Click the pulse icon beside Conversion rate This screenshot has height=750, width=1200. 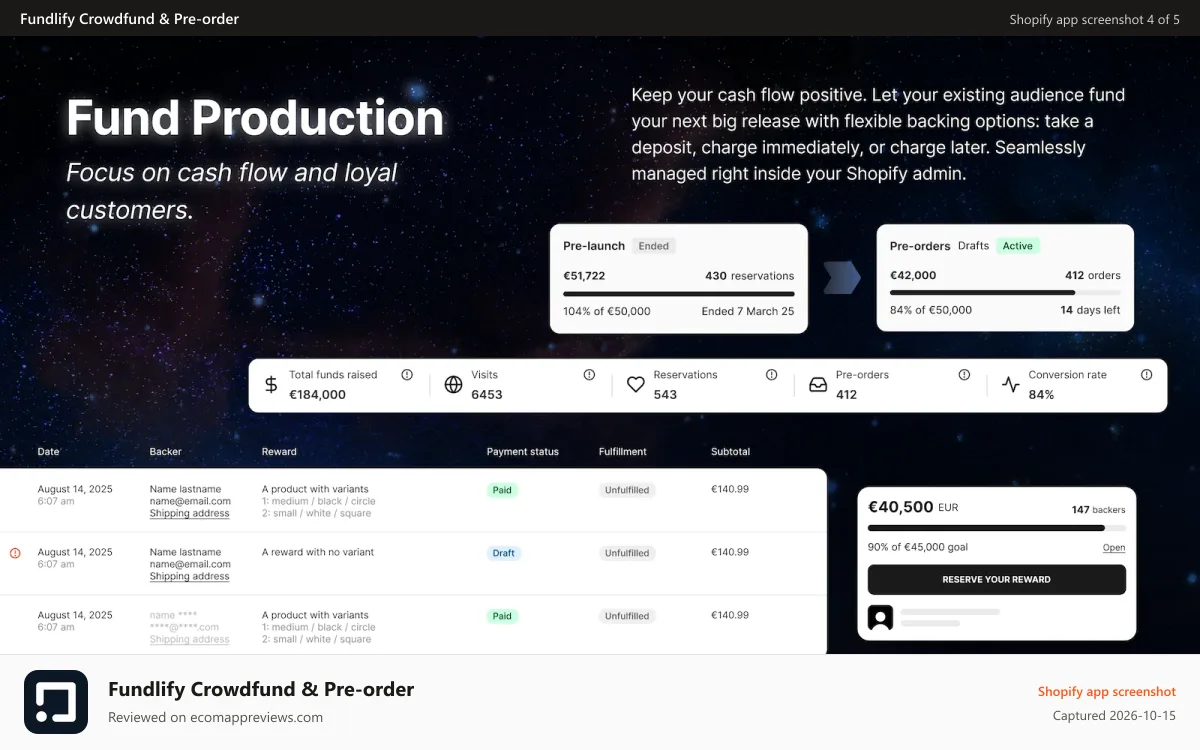pyautogui.click(x=1011, y=385)
